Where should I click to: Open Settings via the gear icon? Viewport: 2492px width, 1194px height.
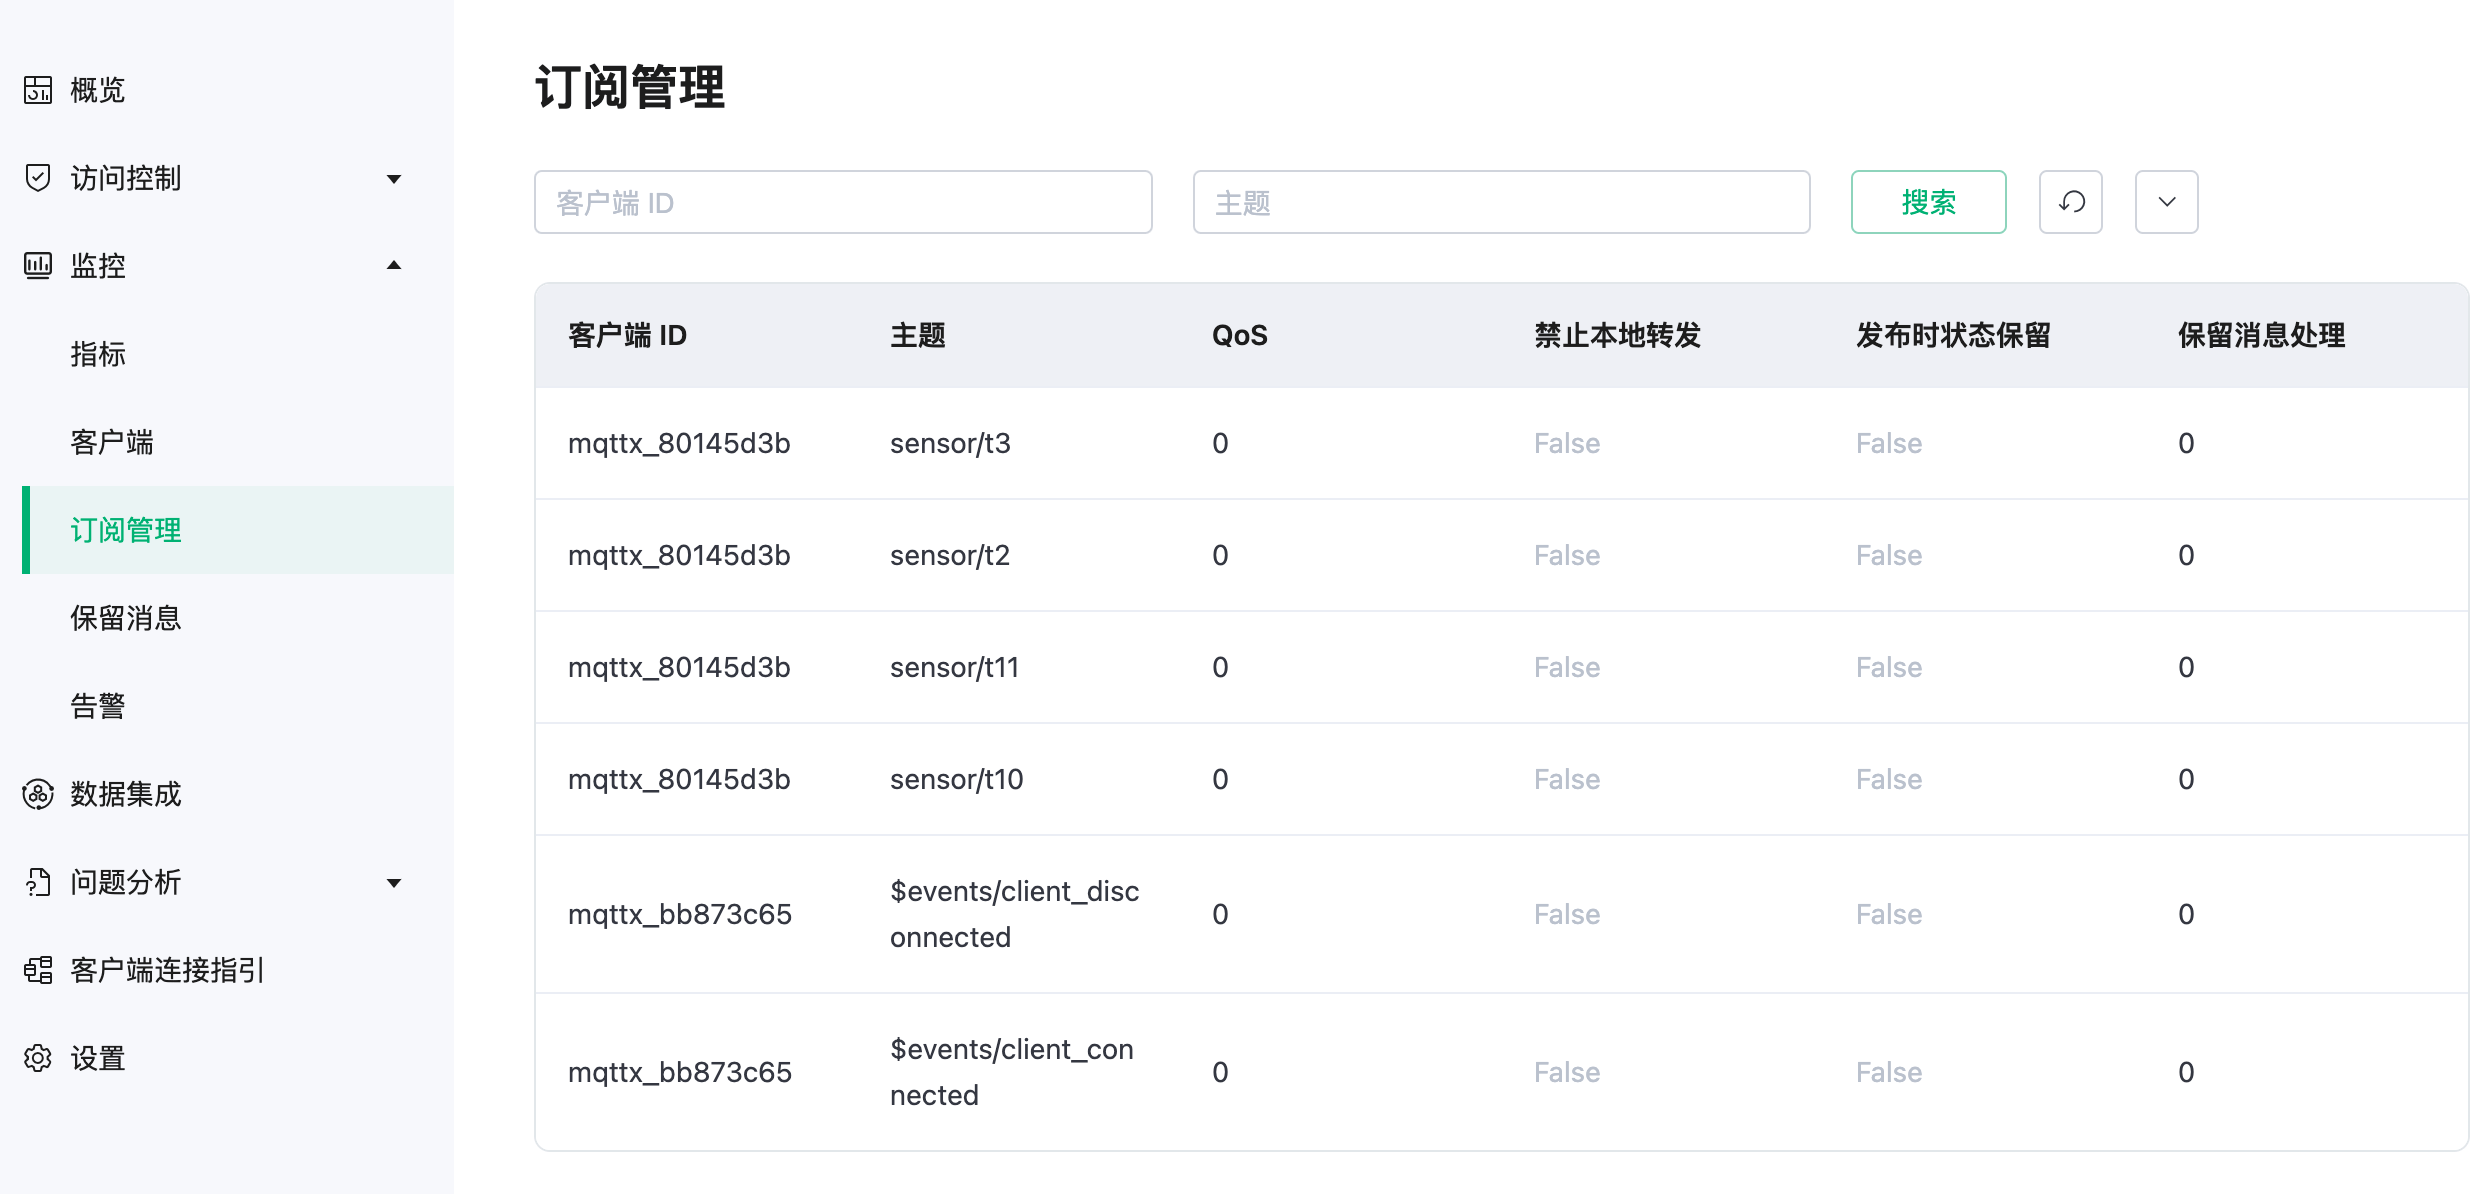click(38, 1058)
